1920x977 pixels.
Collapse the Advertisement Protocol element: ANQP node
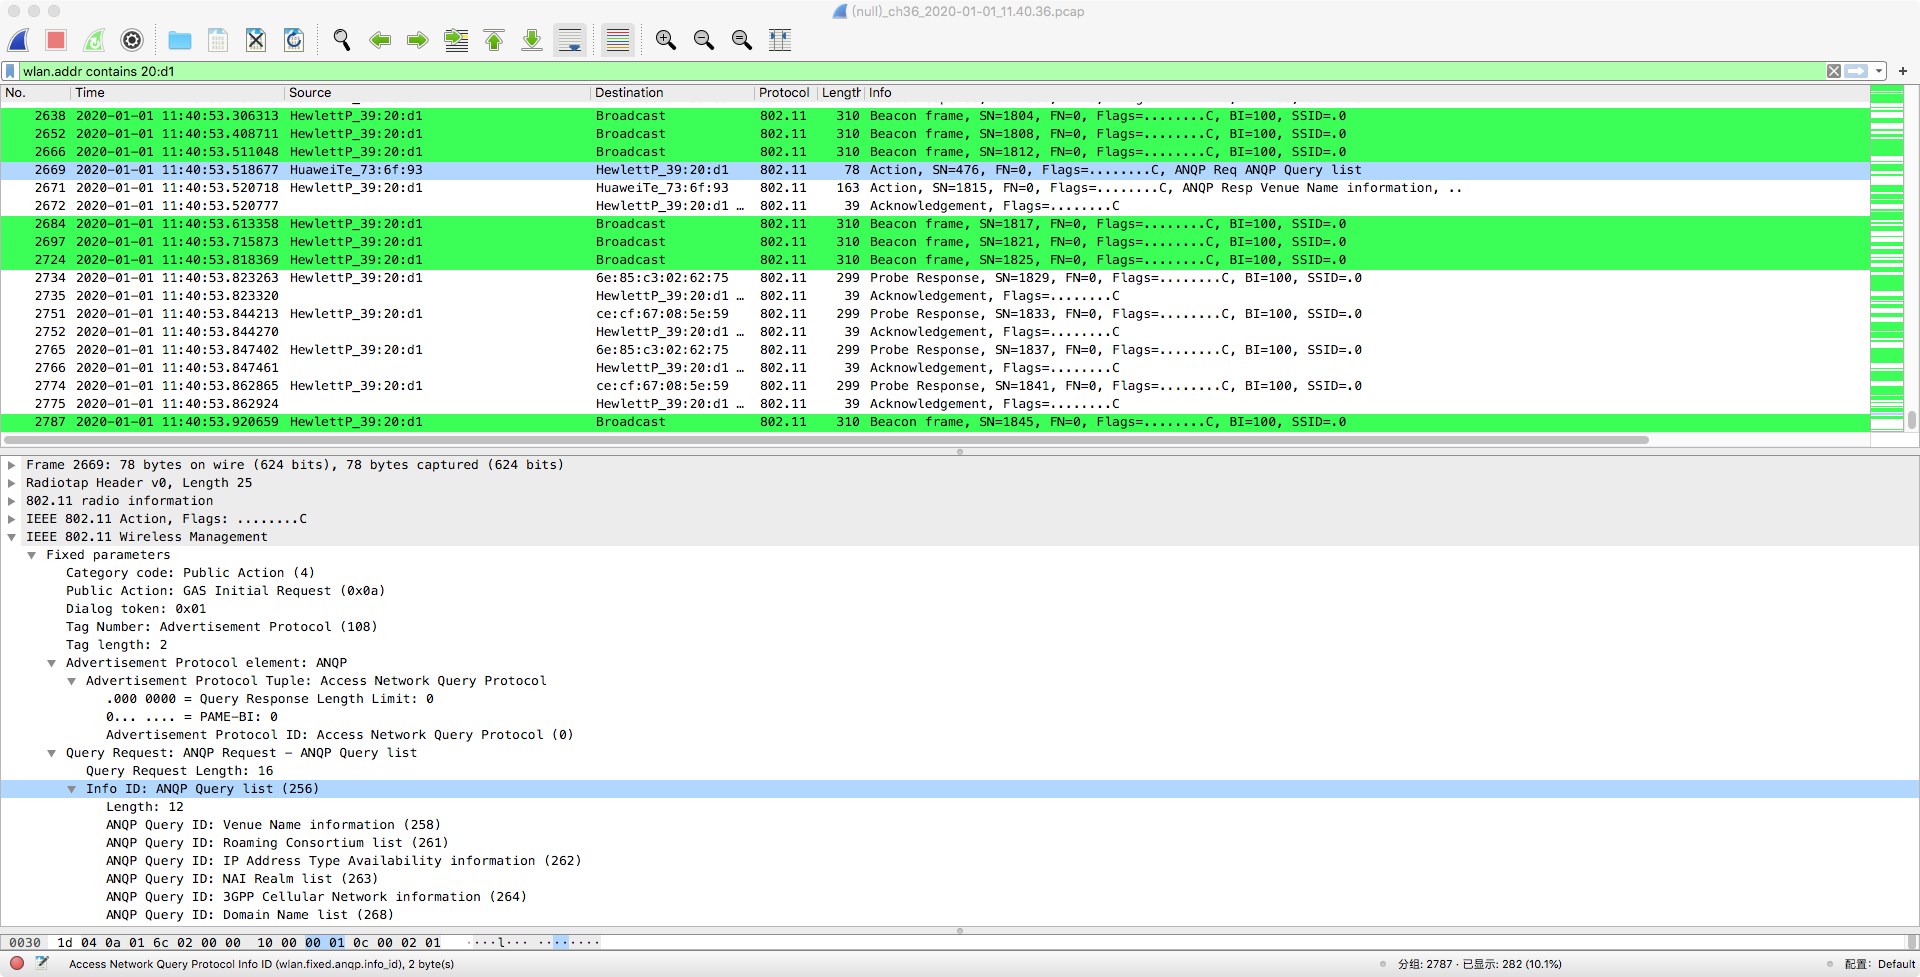pos(51,663)
